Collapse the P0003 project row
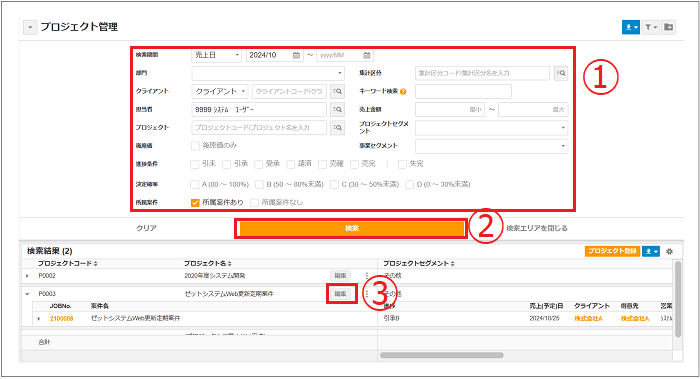 [27, 294]
